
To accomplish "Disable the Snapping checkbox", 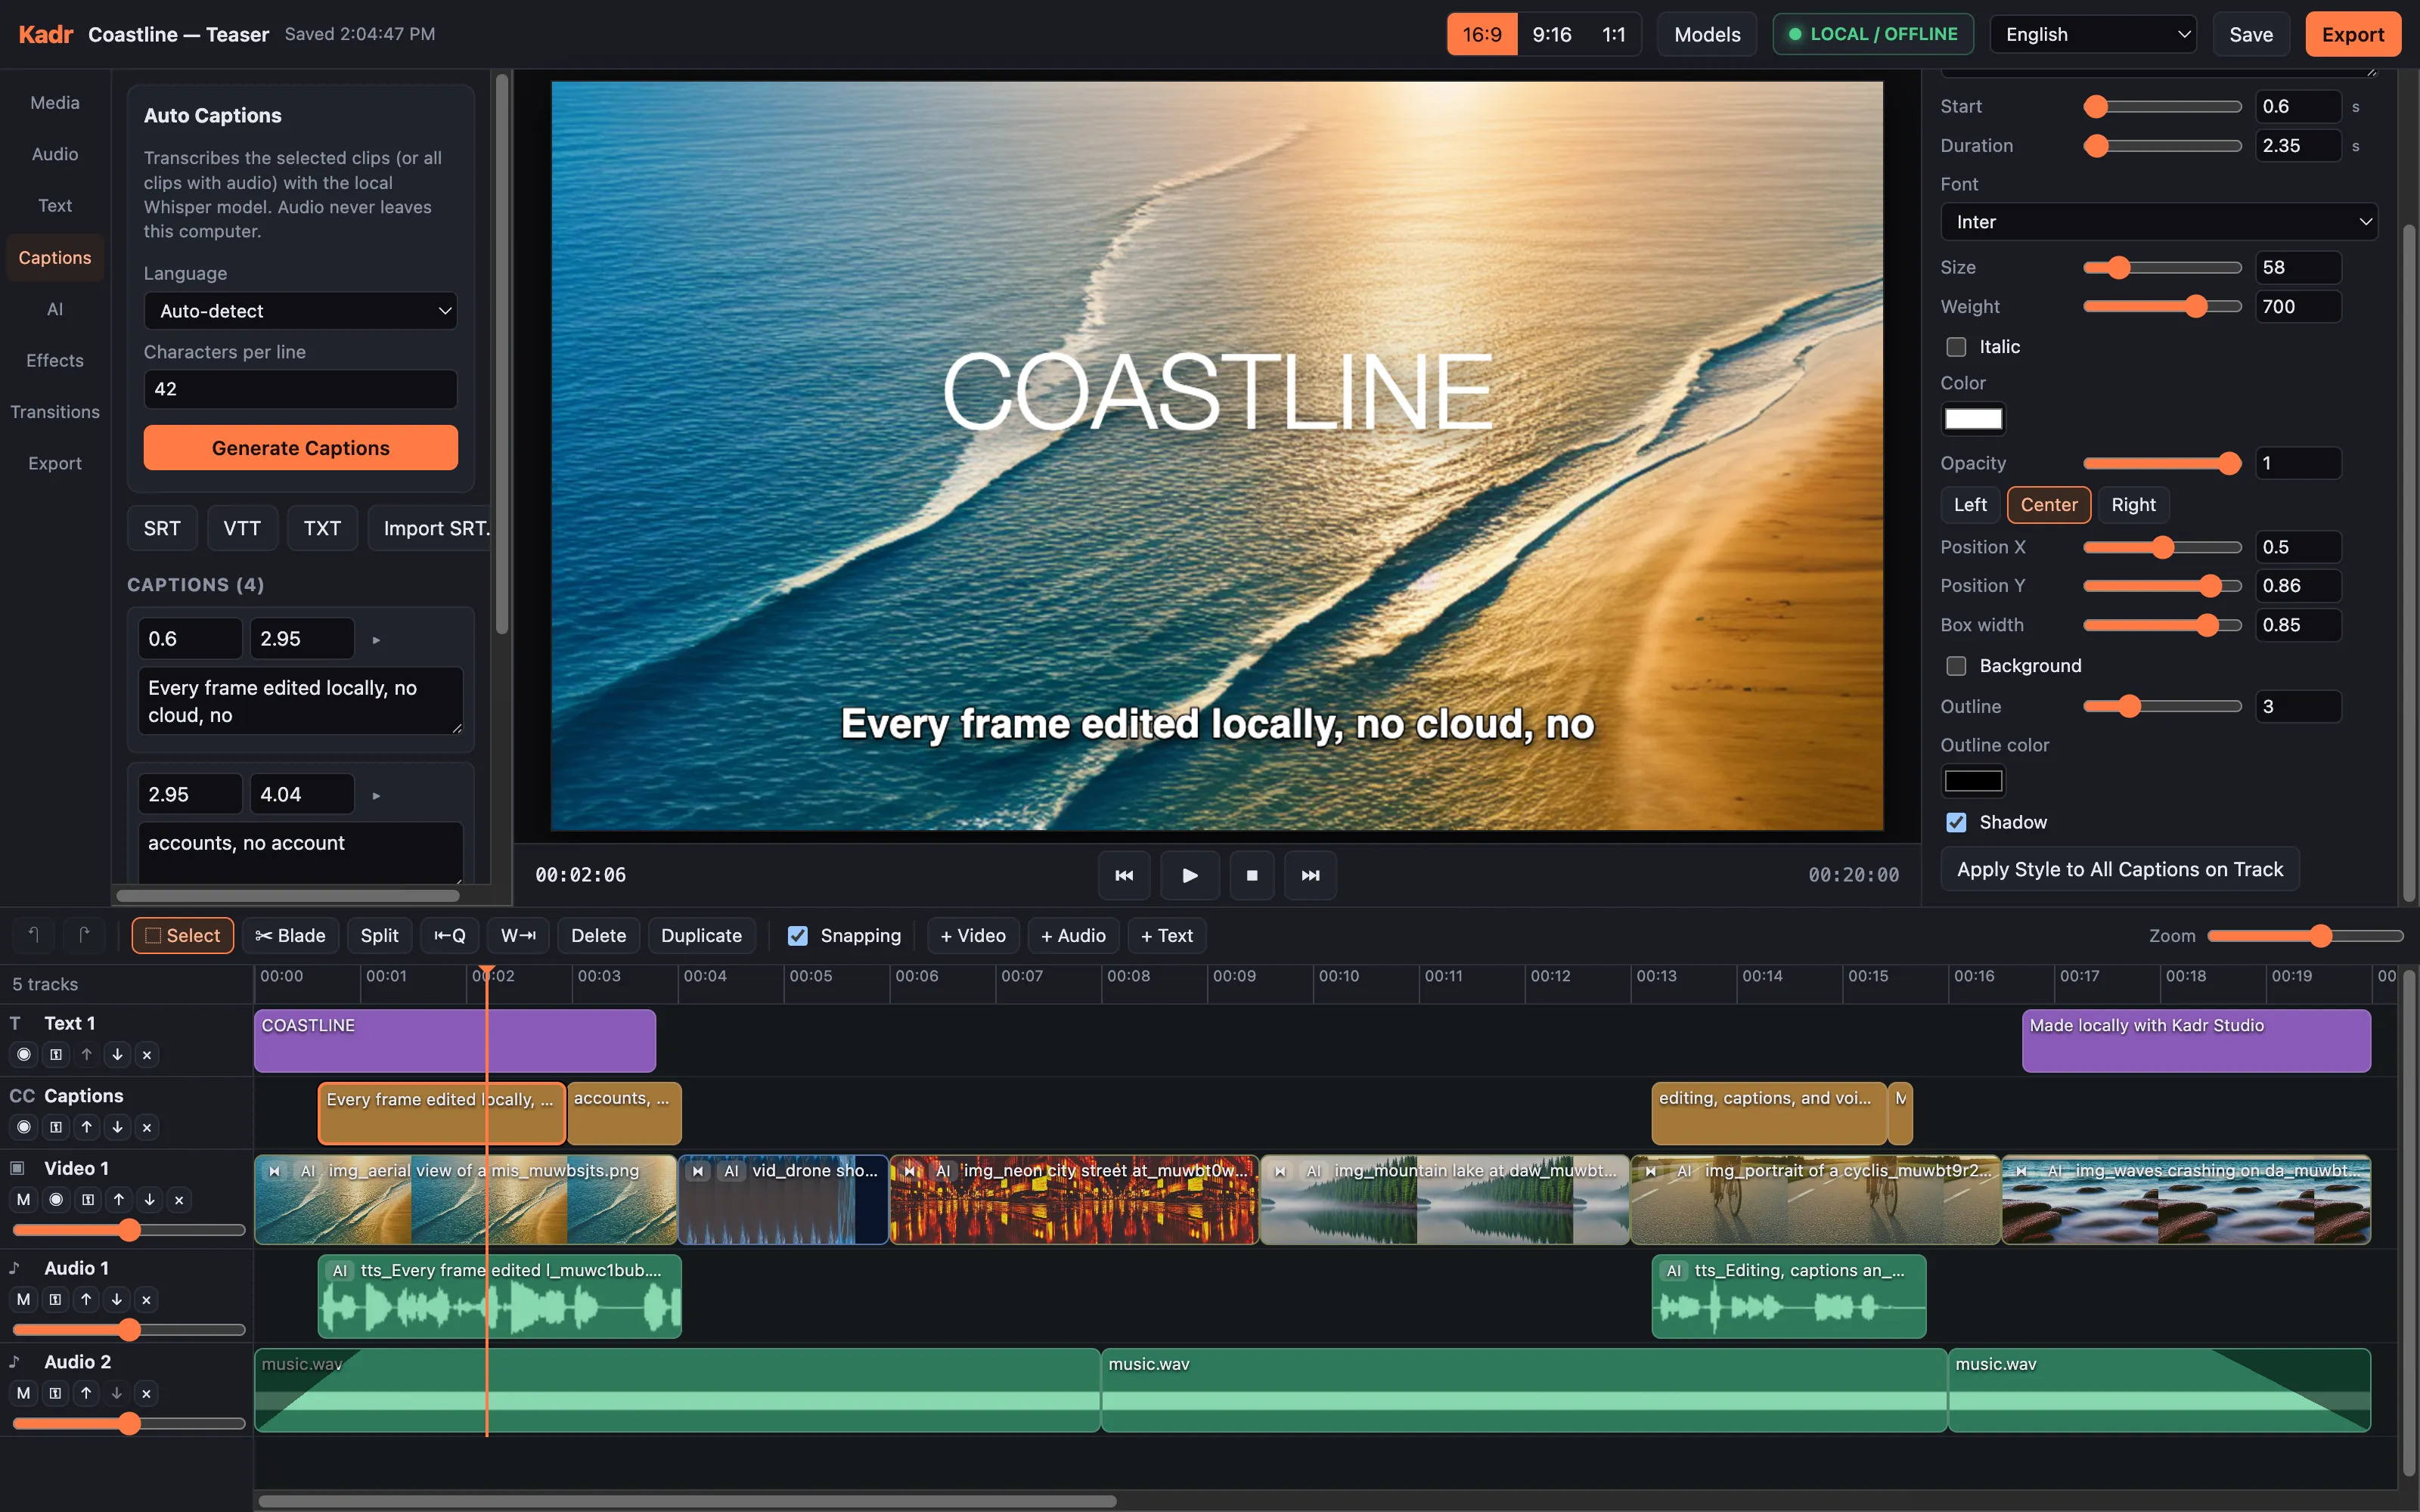I will click(x=798, y=935).
